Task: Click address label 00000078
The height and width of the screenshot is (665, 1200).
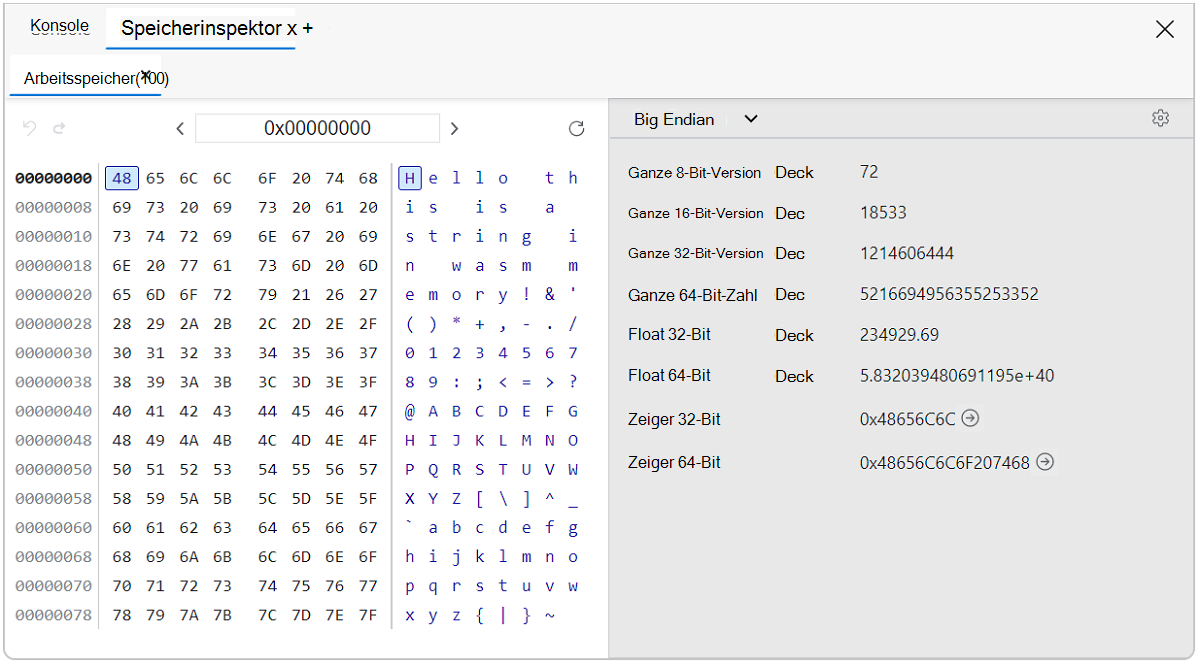Action: pos(54,615)
